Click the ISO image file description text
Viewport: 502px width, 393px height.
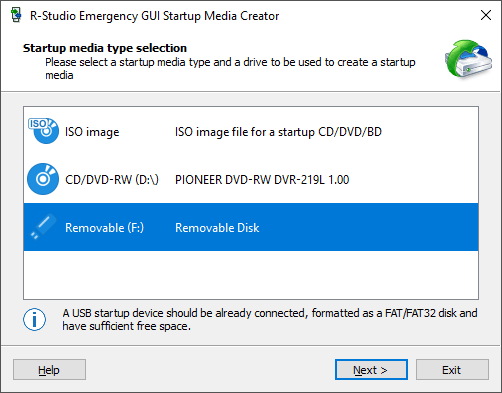coord(278,132)
